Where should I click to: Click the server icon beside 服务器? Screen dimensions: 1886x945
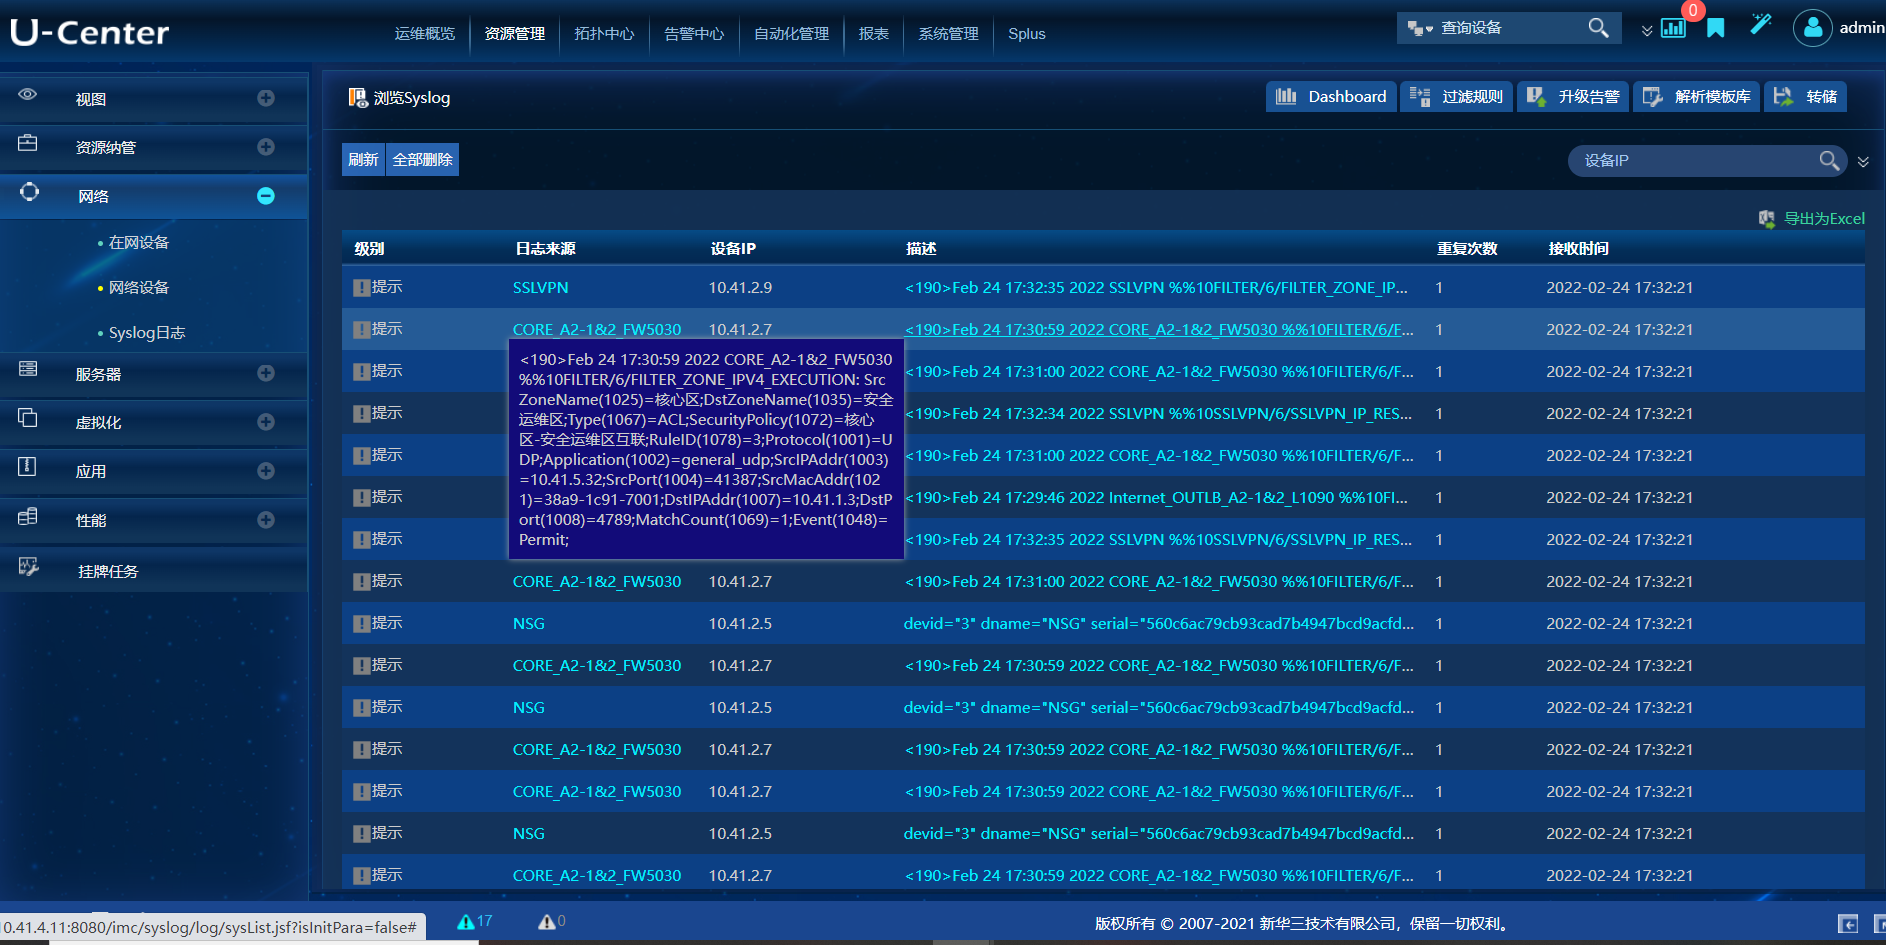click(x=28, y=369)
